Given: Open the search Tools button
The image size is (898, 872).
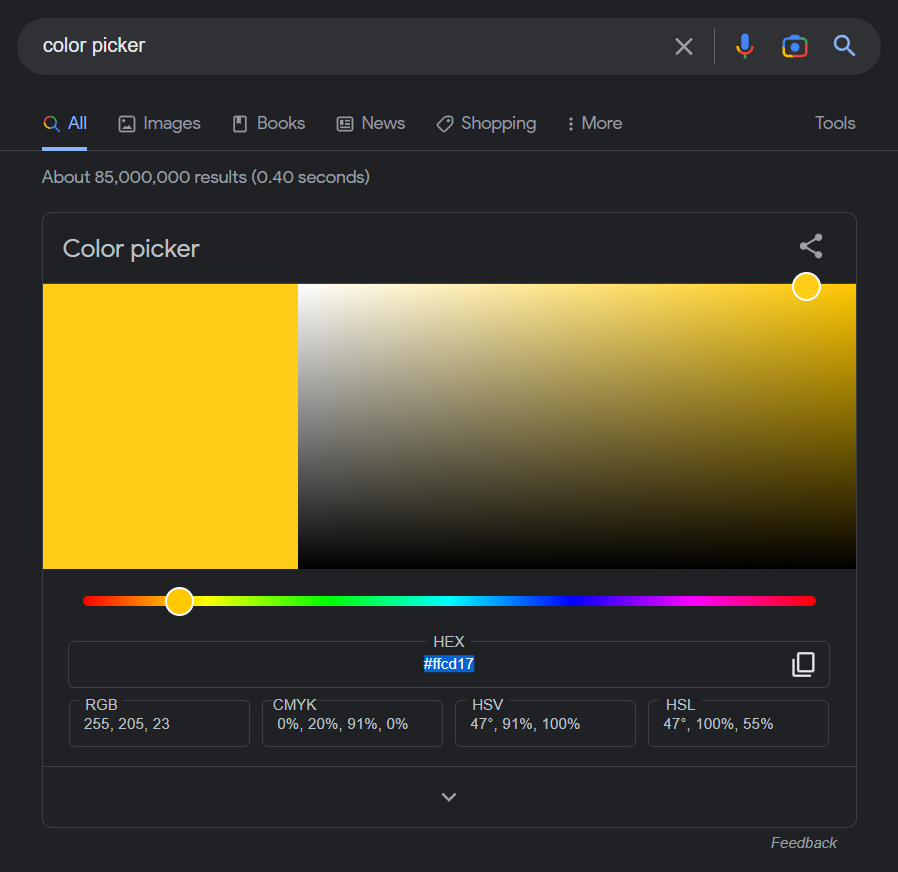Looking at the screenshot, I should tap(835, 123).
